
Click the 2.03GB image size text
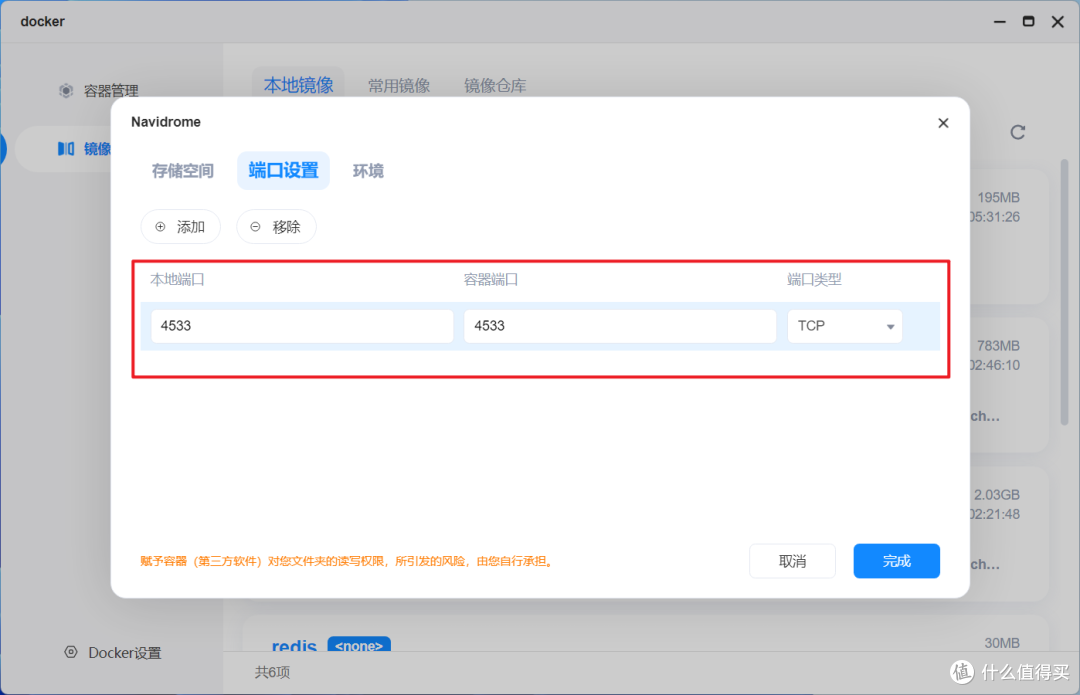click(x=997, y=495)
